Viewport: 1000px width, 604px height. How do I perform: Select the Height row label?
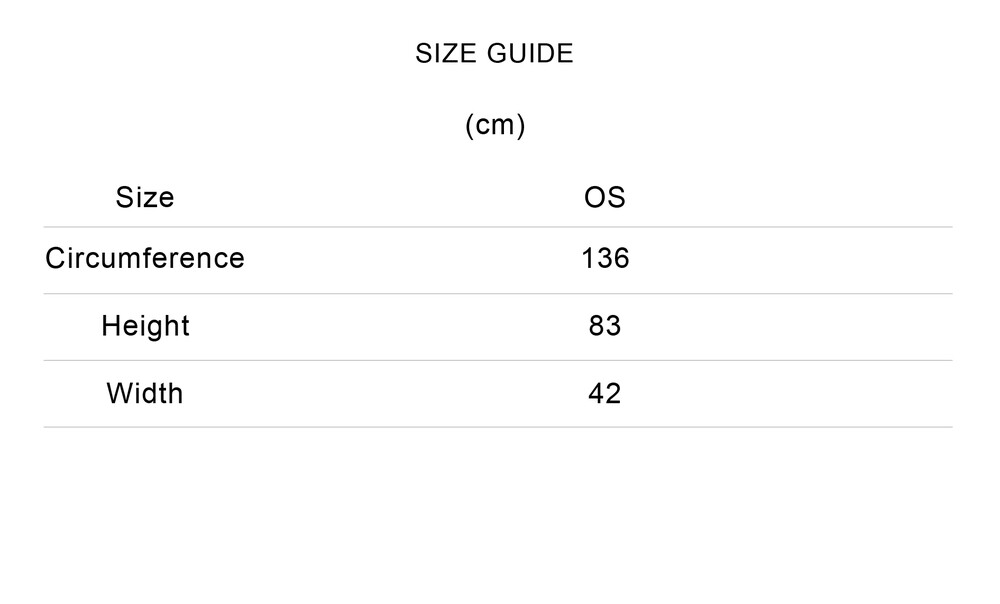145,326
